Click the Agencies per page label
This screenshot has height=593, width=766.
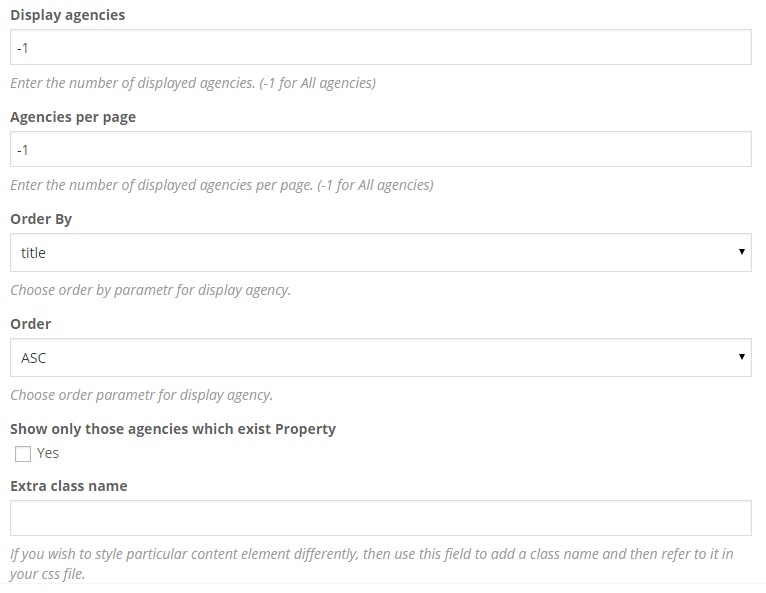[72, 116]
